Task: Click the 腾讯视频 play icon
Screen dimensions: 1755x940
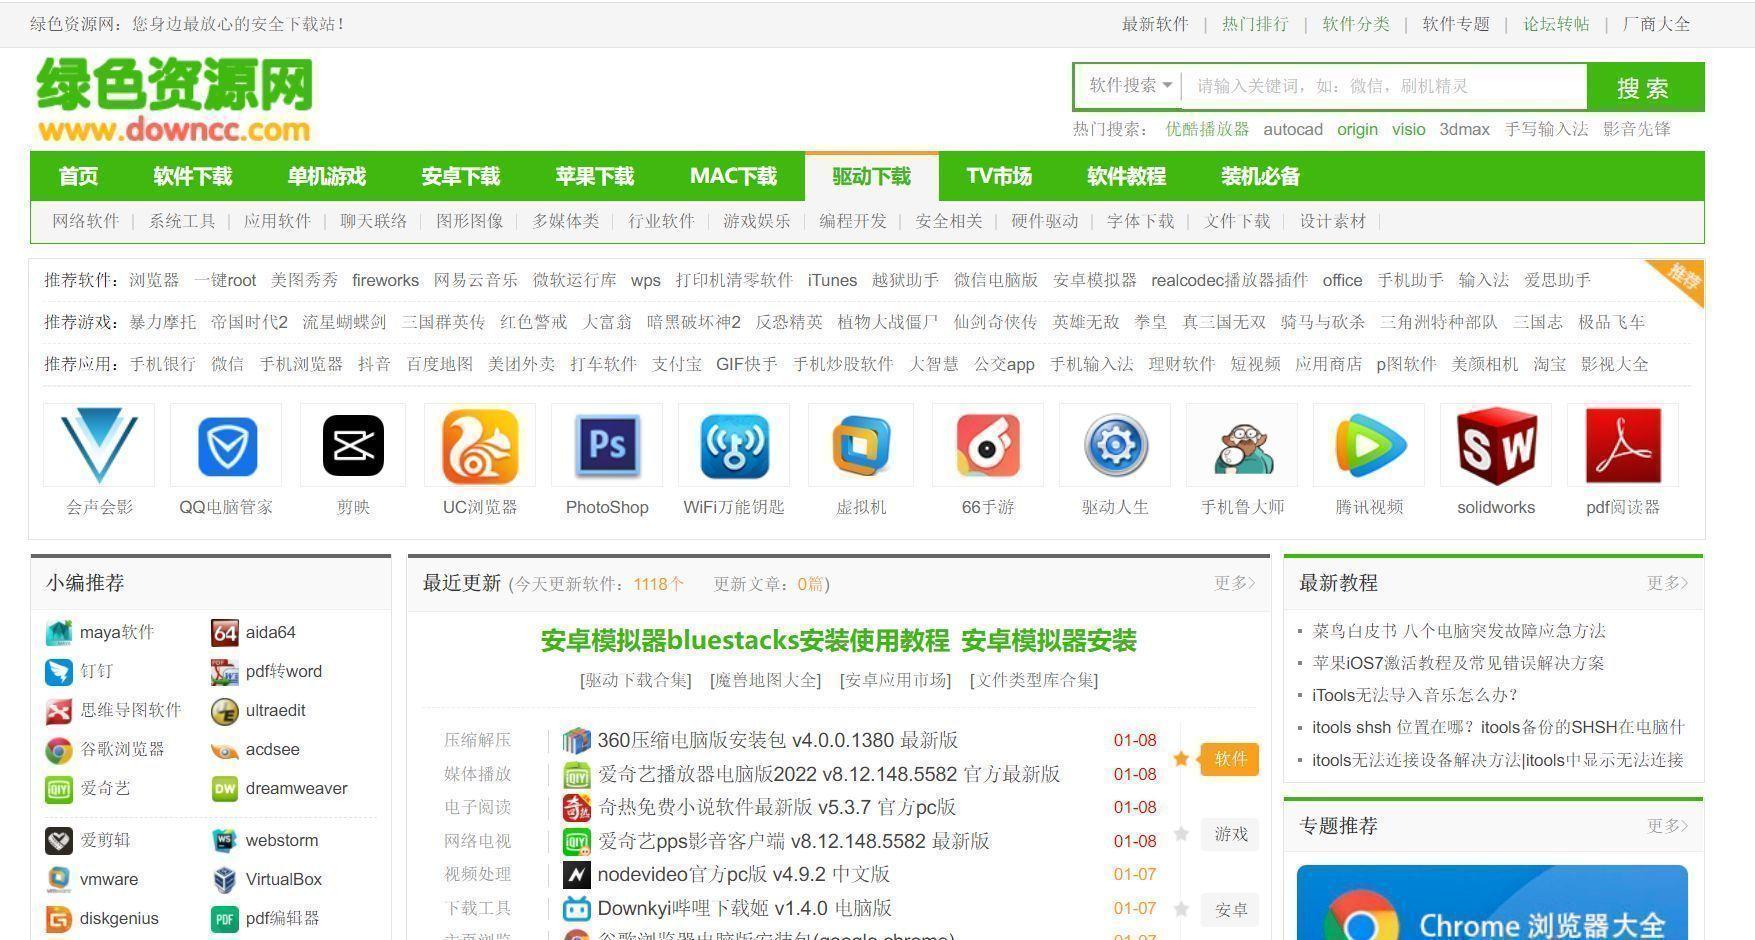Action: coord(1369,445)
